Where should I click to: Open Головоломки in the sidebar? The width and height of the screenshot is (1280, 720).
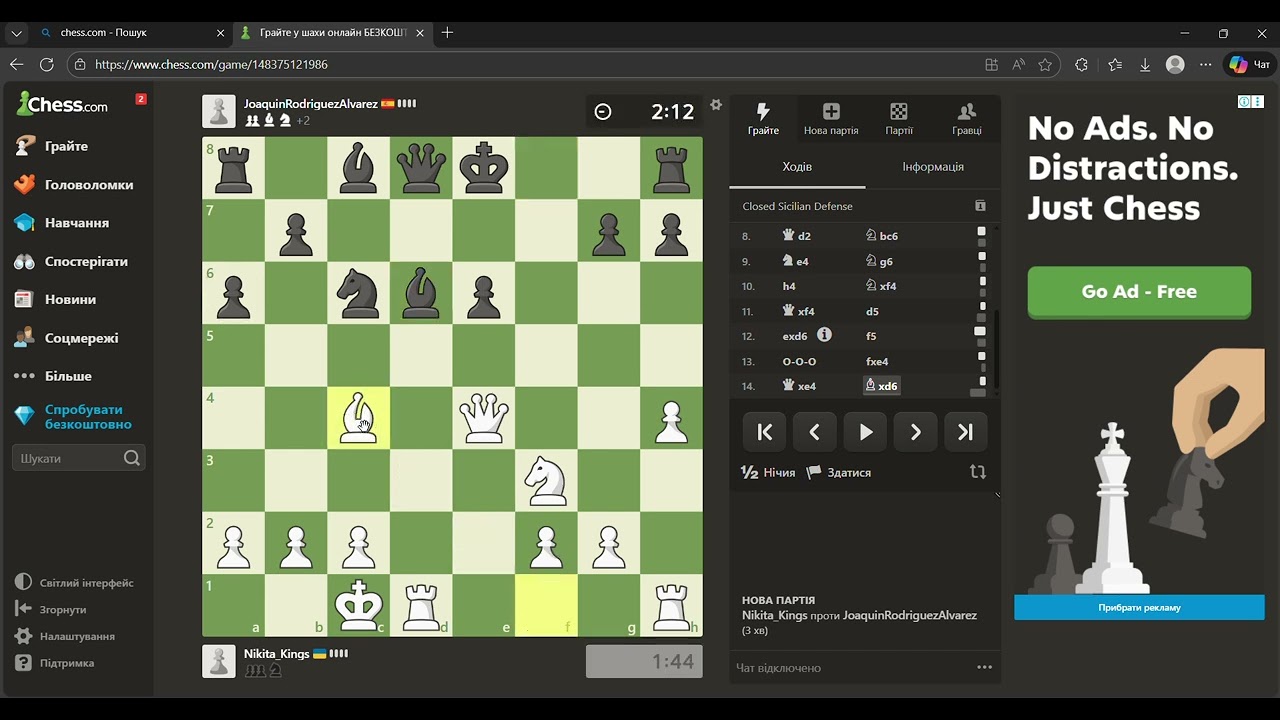(74, 185)
